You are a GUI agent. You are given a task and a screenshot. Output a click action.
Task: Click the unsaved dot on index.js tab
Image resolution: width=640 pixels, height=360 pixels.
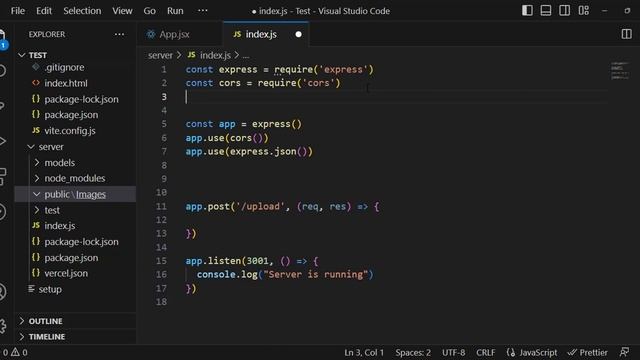tap(298, 34)
